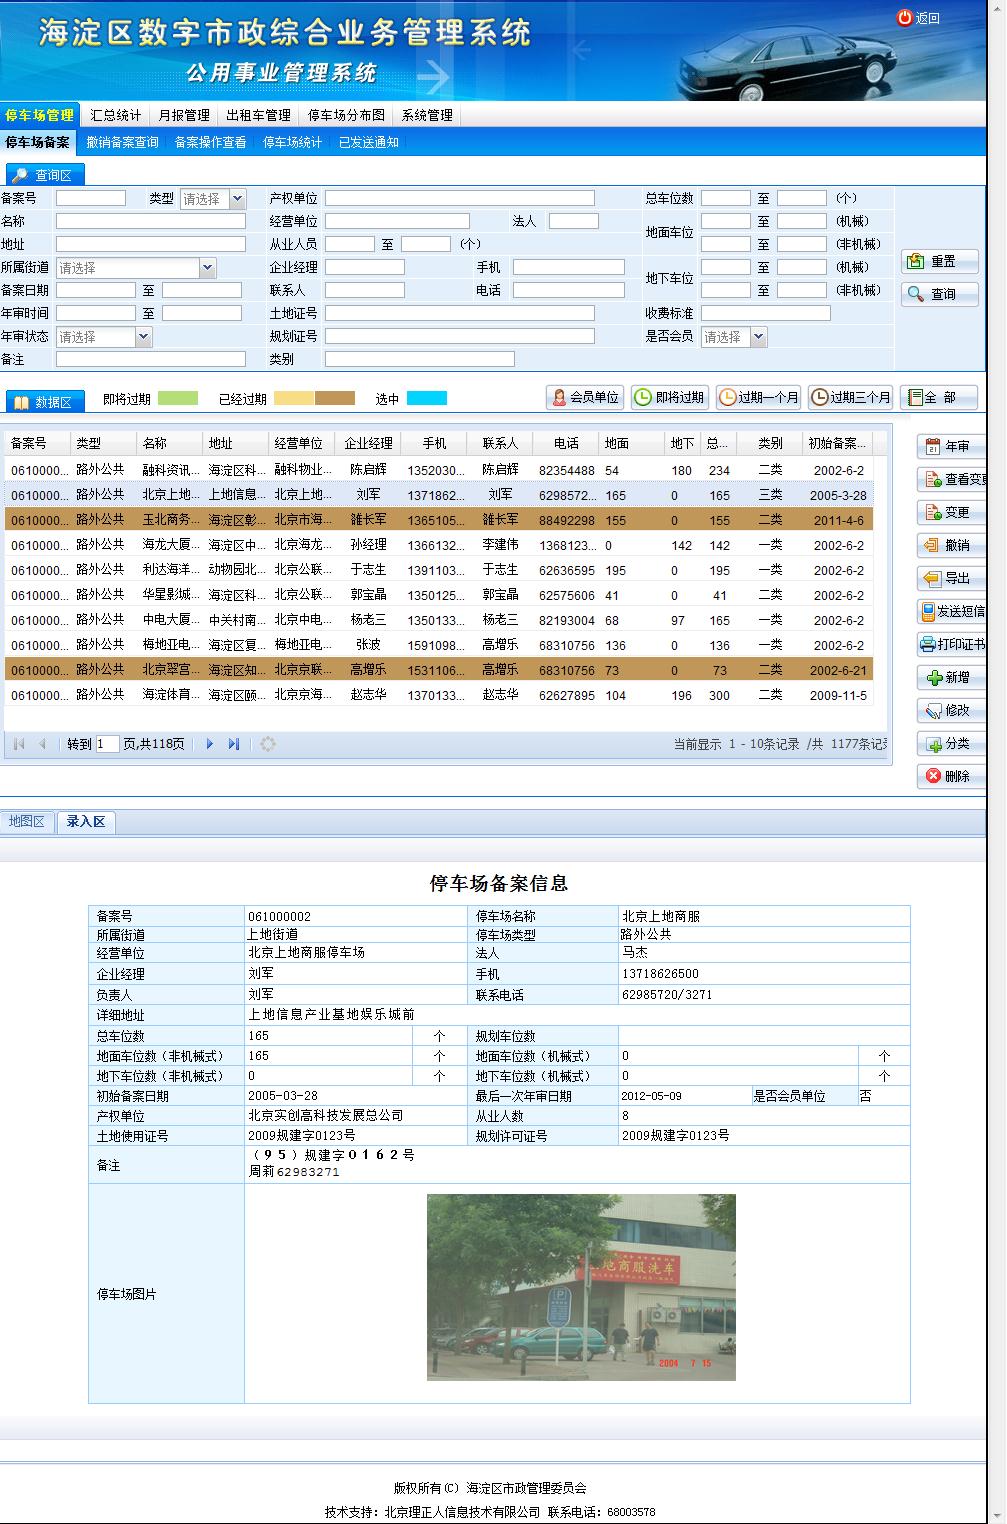1007x1524 pixels.
Task: Filter records 过期三个月
Action: (850, 397)
